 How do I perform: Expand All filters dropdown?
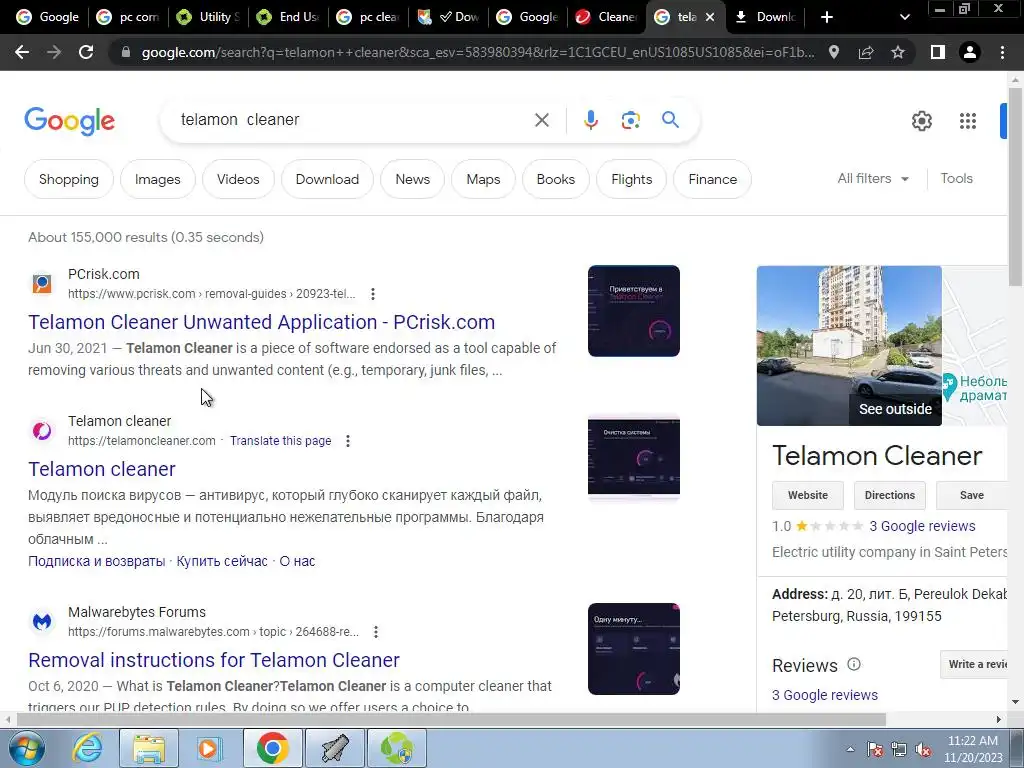point(873,178)
